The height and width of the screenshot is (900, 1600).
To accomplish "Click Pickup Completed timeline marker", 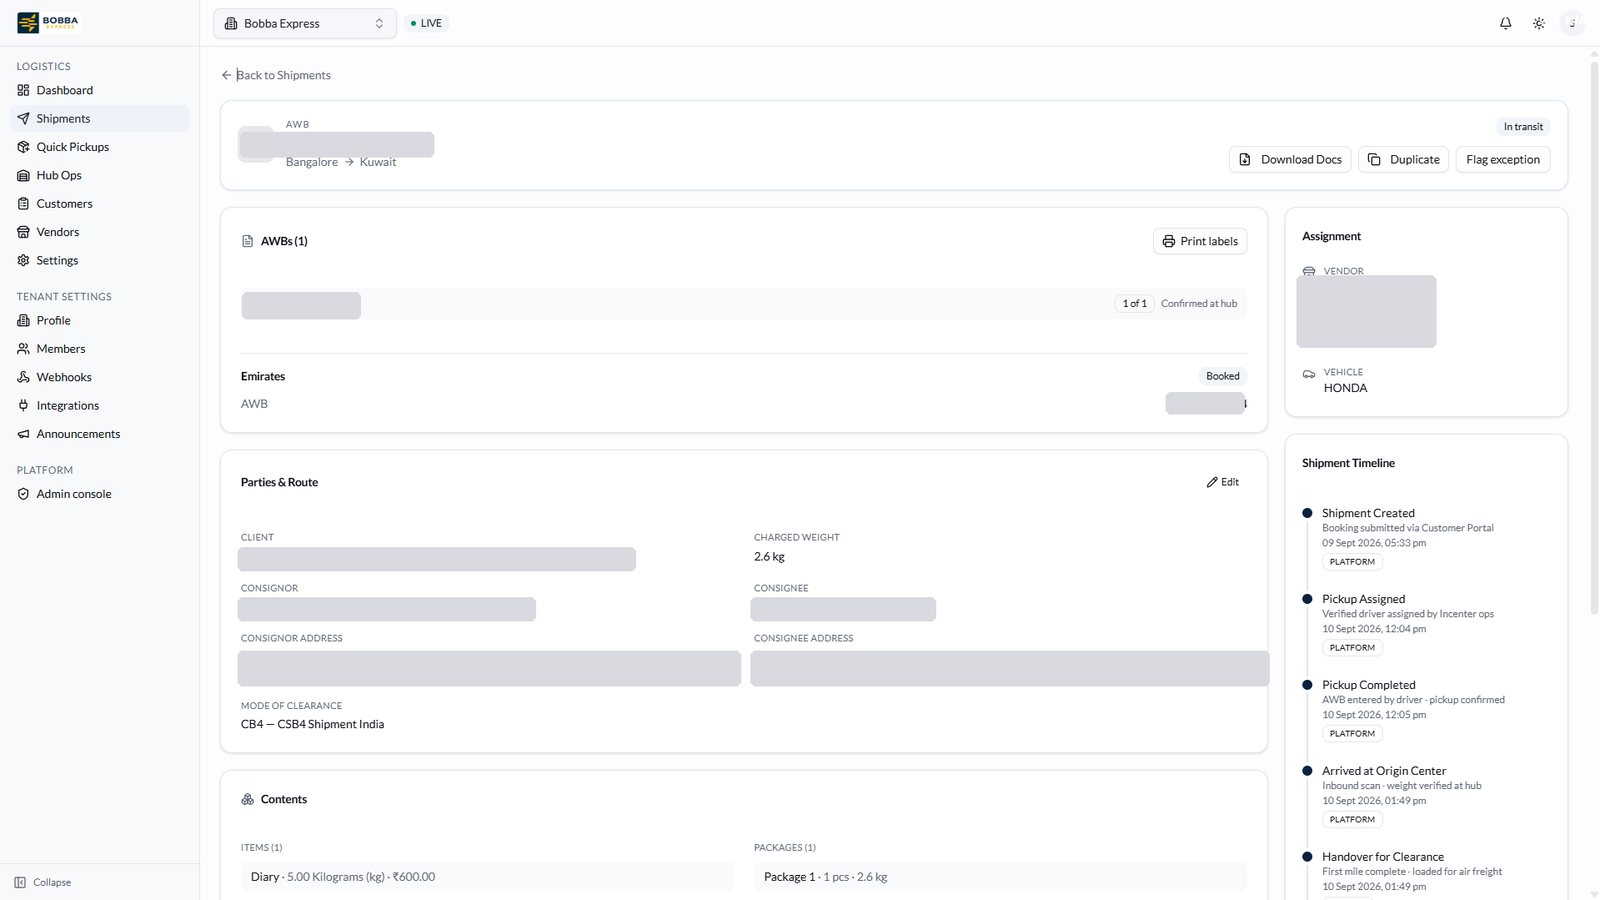I will click(1307, 685).
